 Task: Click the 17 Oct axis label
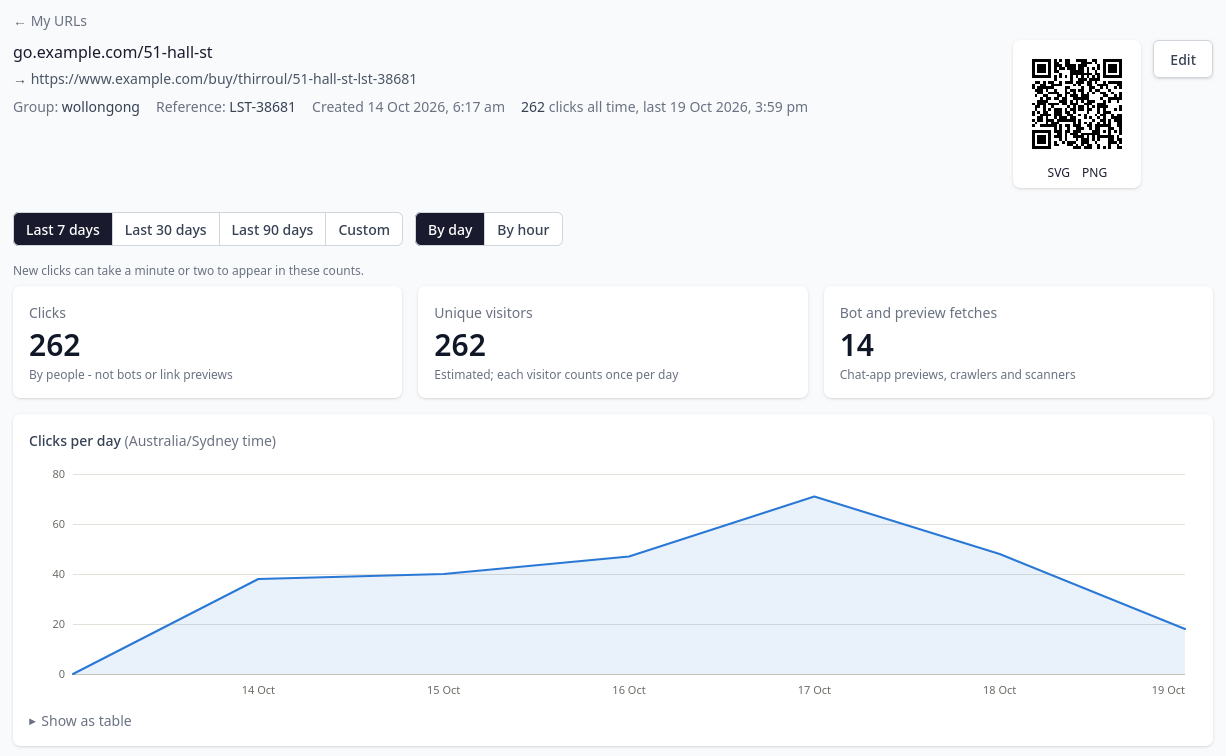pyautogui.click(x=814, y=690)
